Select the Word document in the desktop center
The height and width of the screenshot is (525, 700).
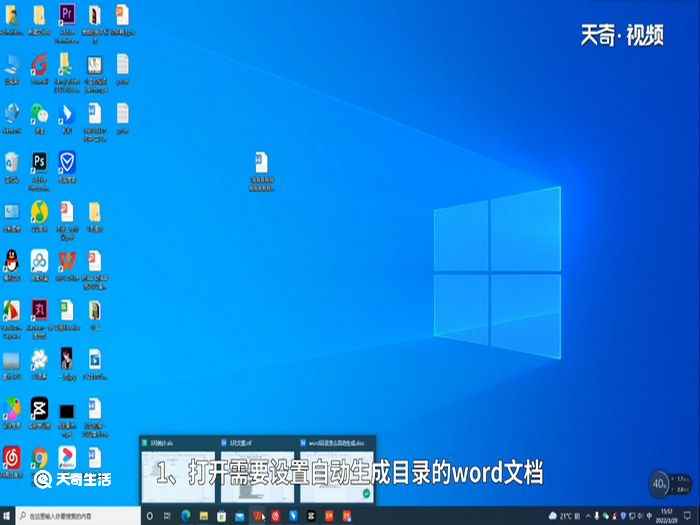[x=261, y=163]
